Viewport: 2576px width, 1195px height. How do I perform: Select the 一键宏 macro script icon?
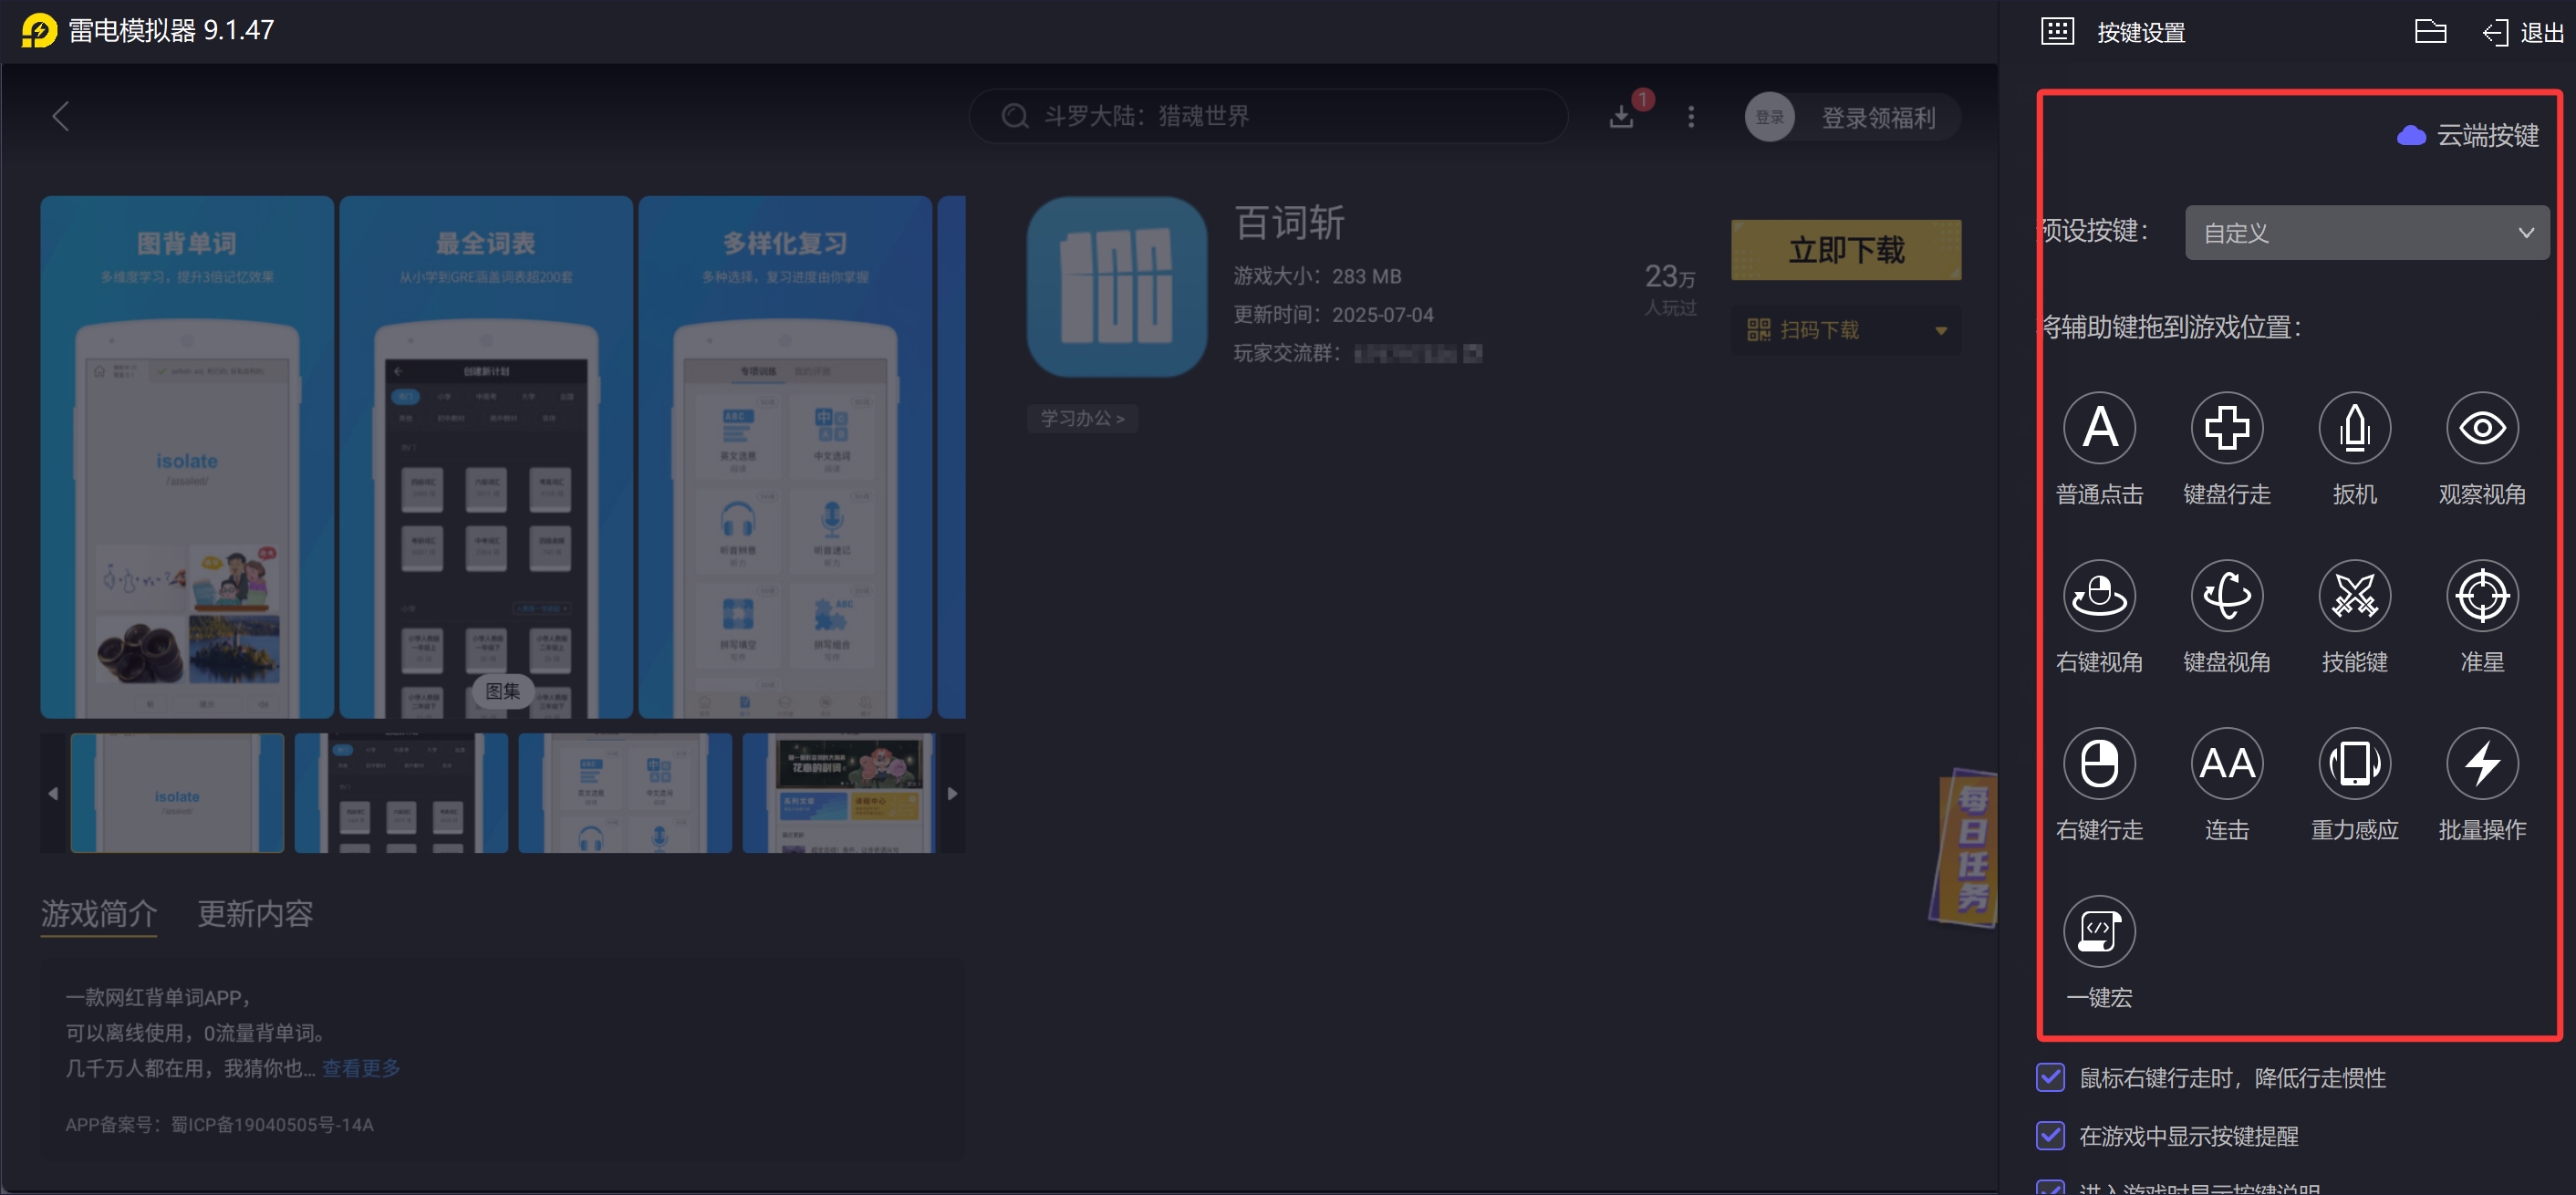point(2099,931)
